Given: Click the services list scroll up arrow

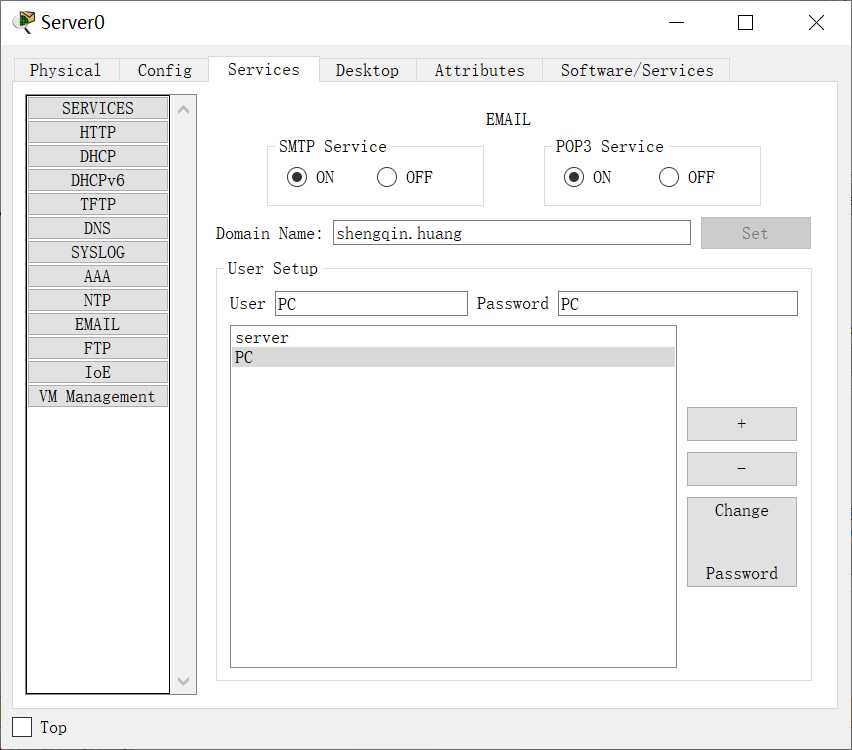Looking at the screenshot, I should point(184,110).
